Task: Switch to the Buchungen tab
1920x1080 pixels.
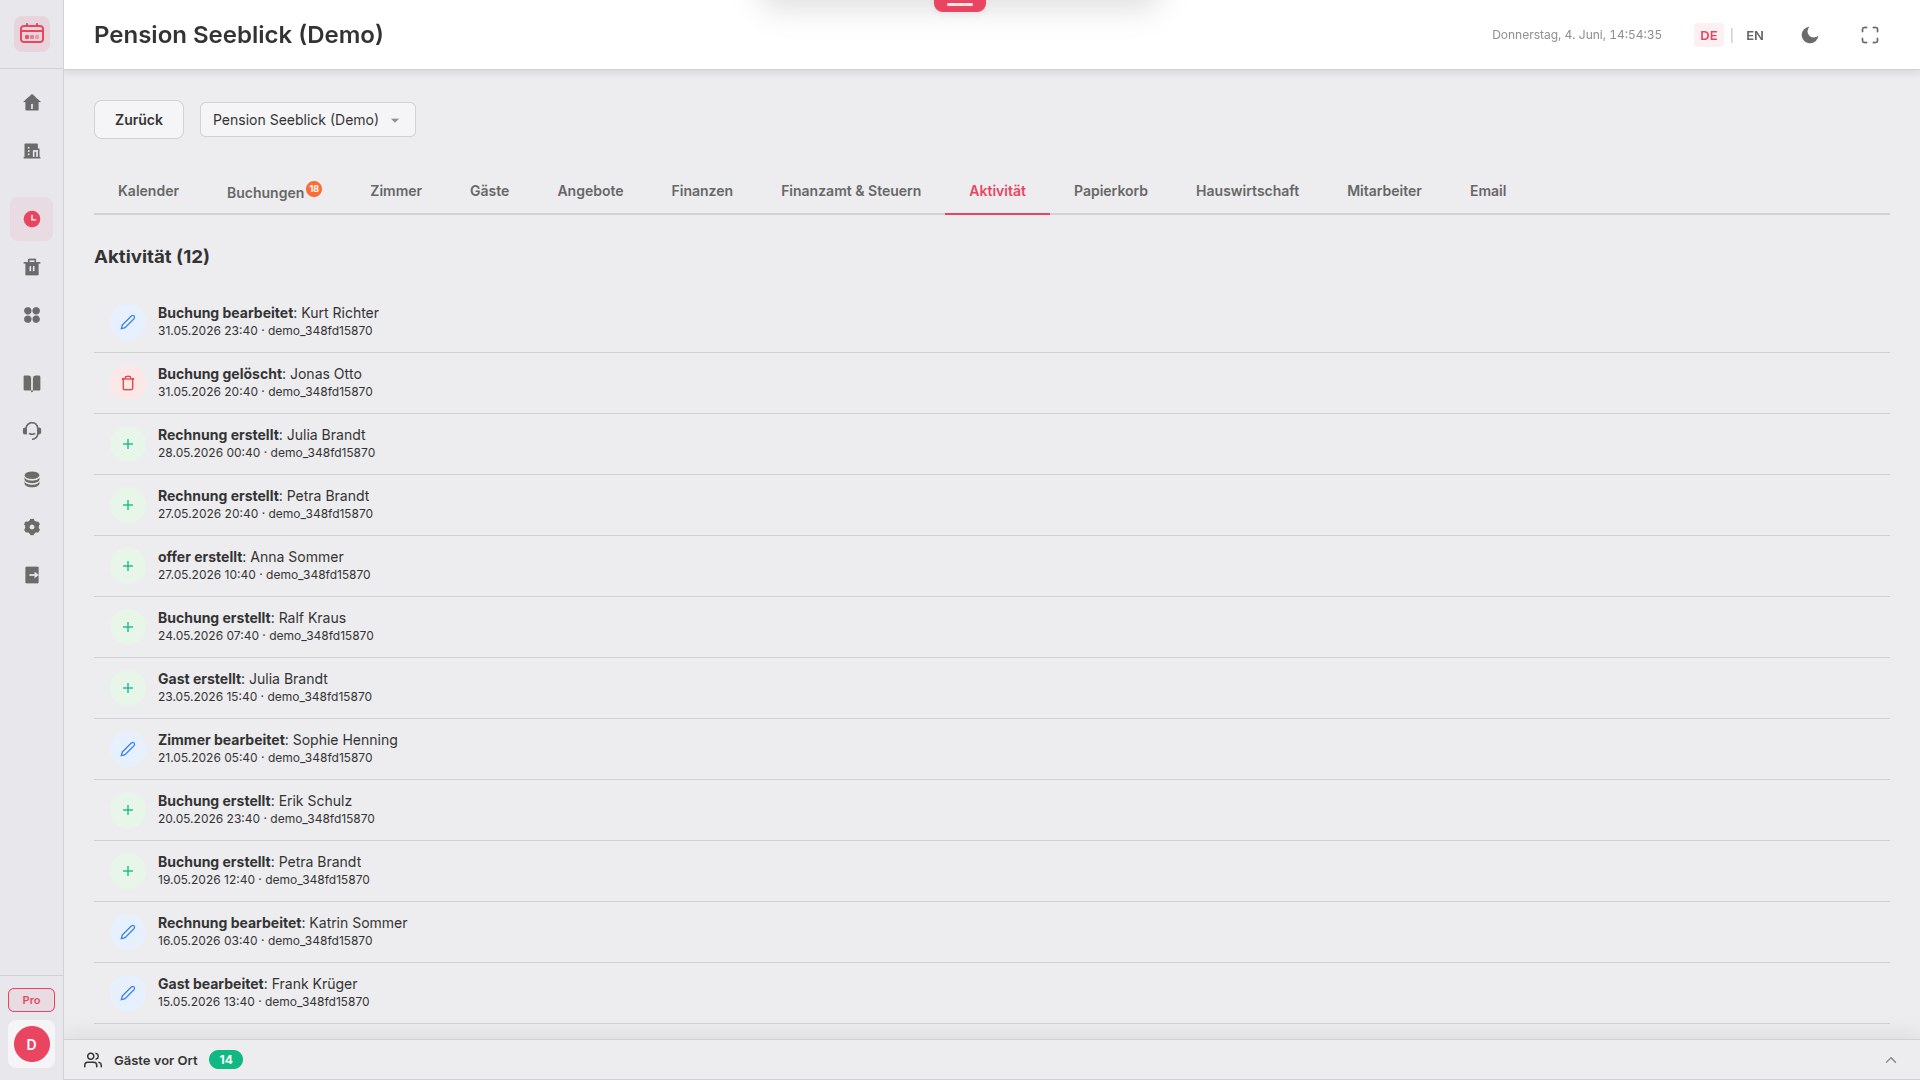Action: click(x=274, y=191)
